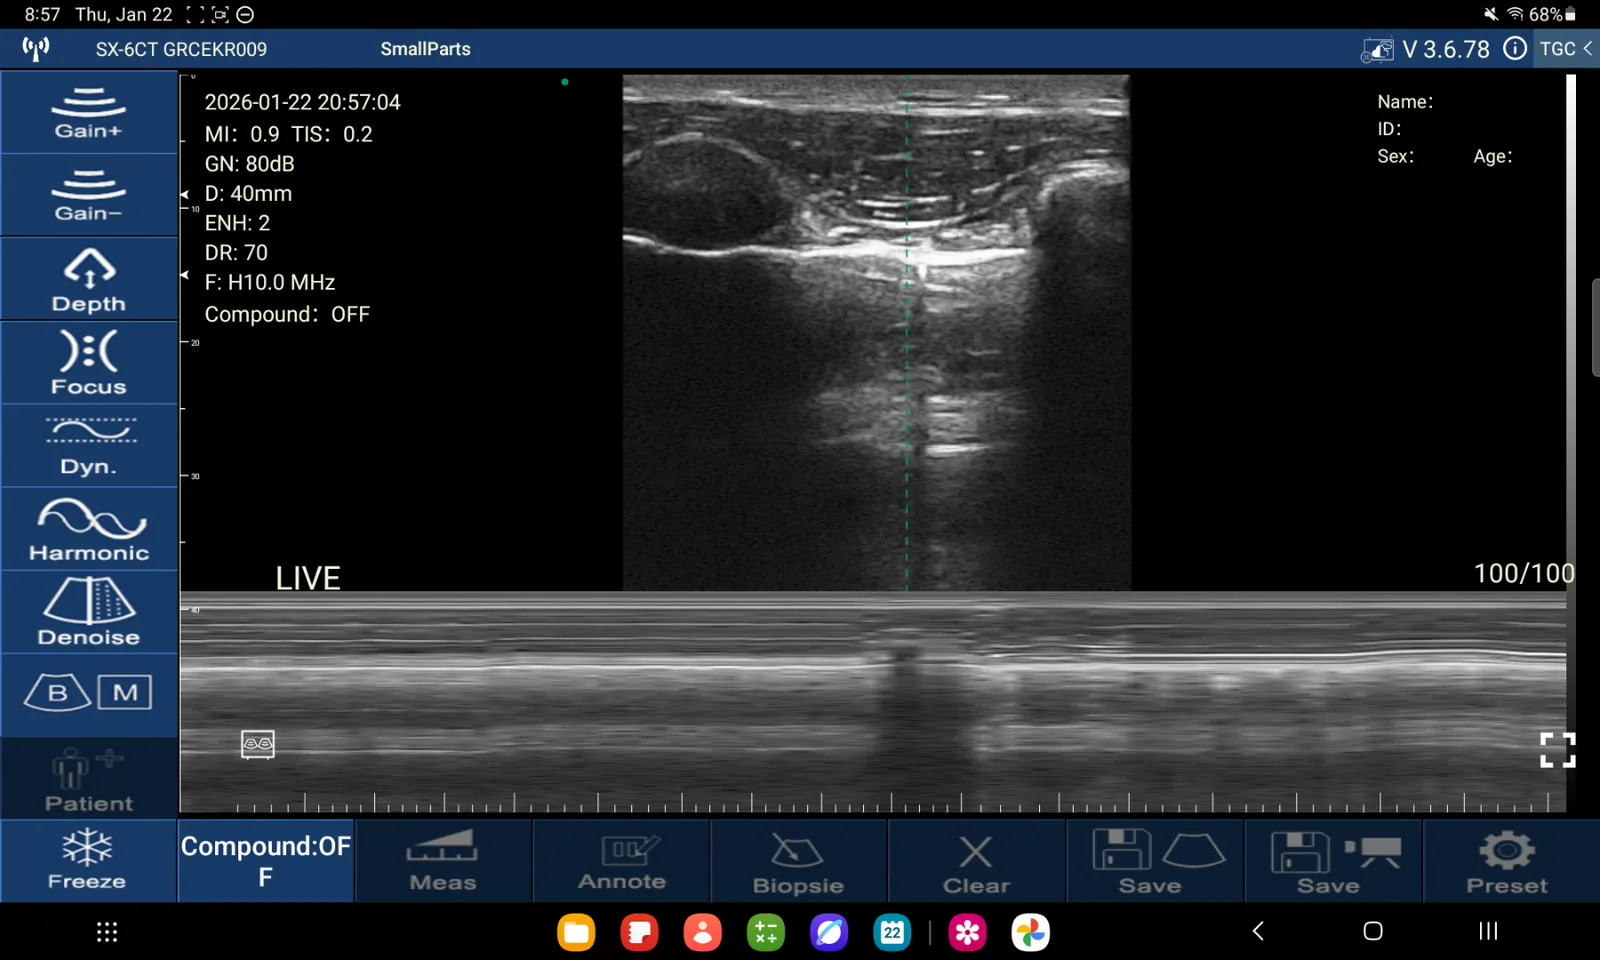Save the ultrasound image

tap(1155, 861)
